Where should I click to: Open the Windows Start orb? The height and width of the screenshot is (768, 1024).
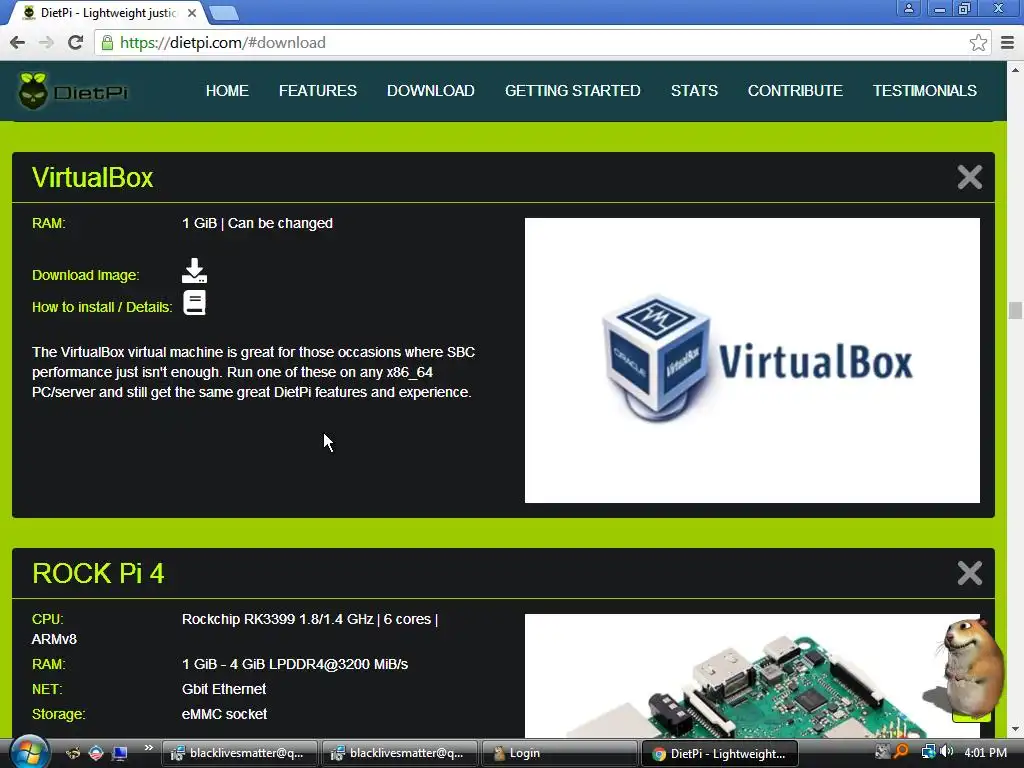29,752
